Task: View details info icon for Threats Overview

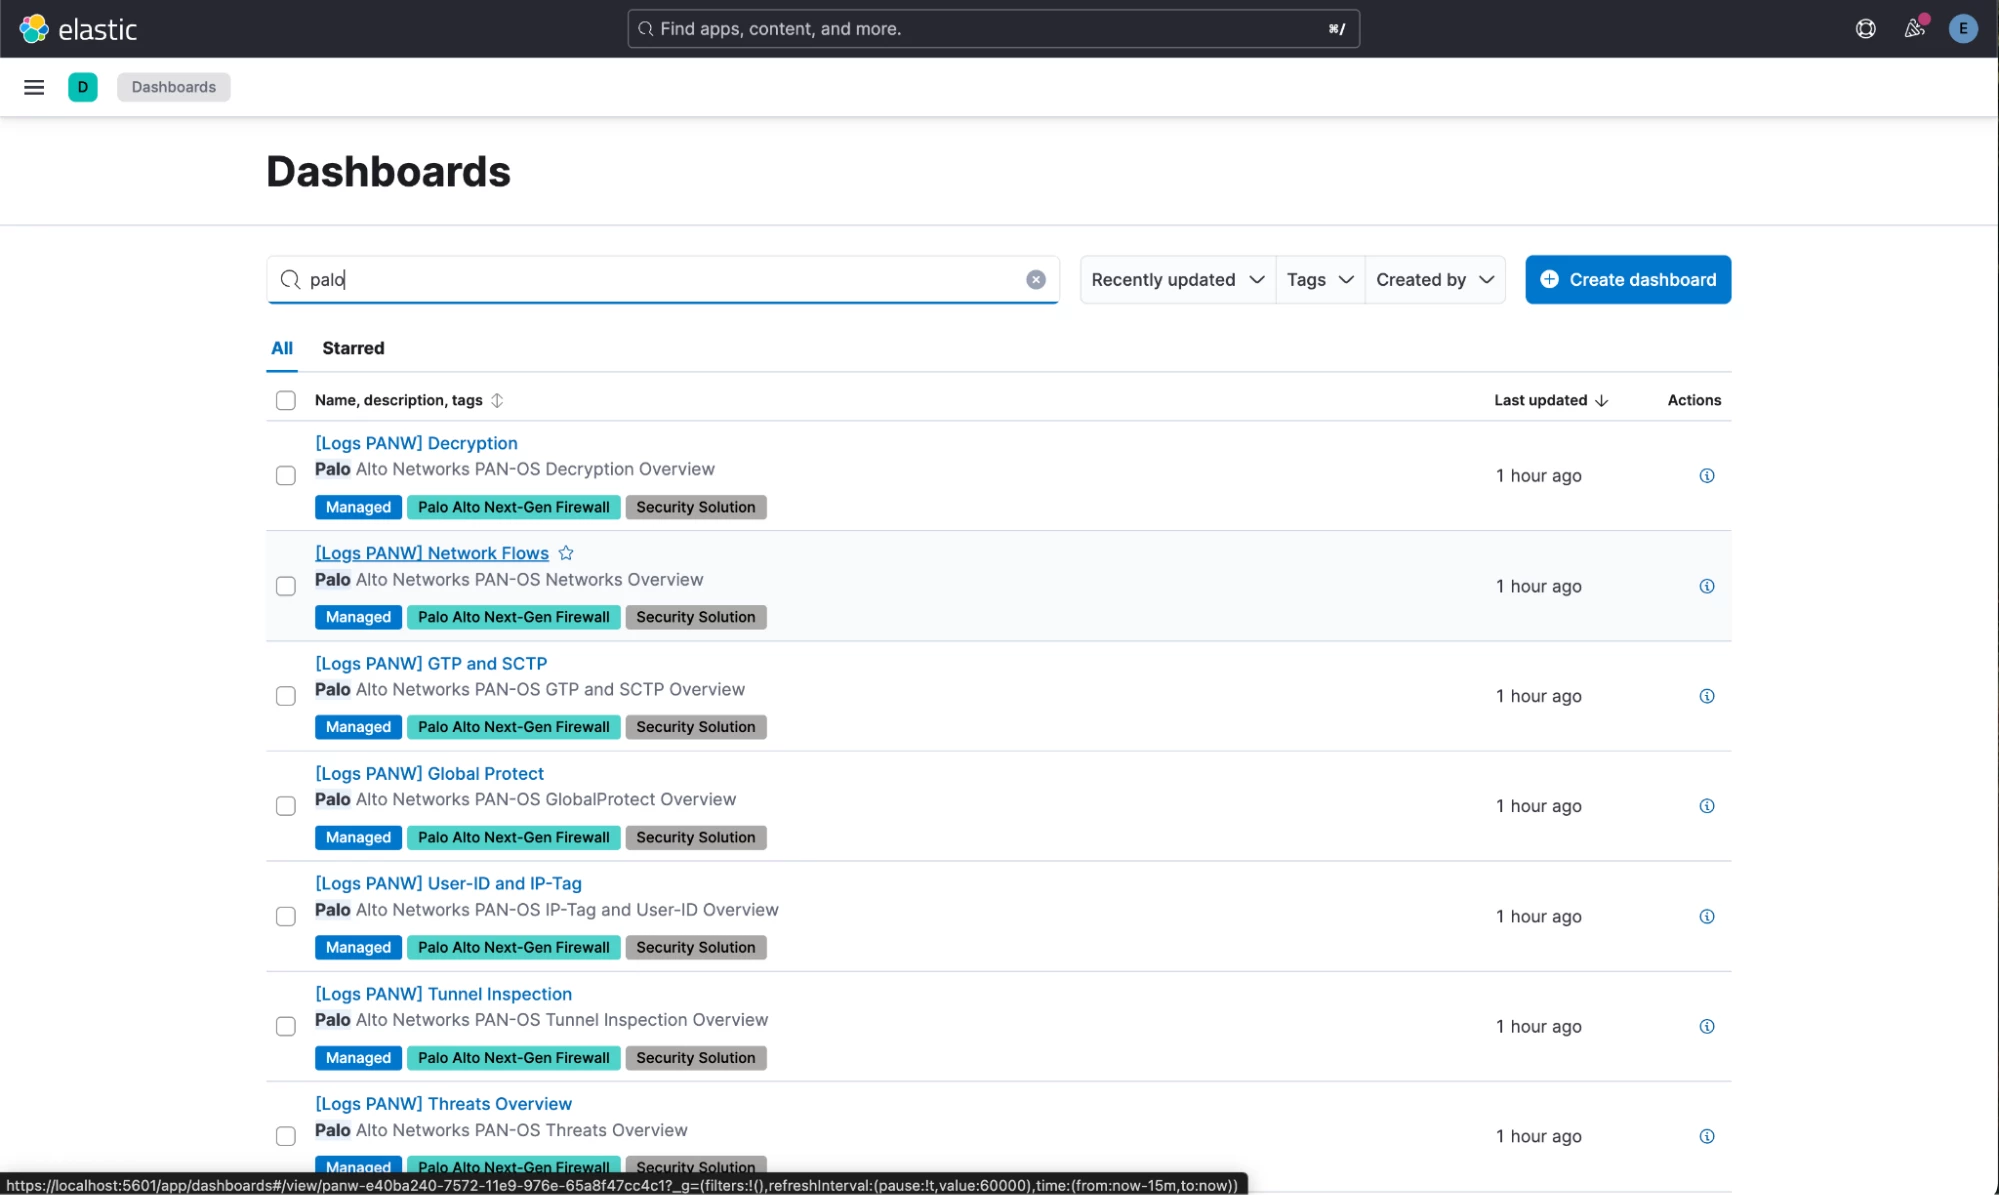Action: point(1707,1136)
